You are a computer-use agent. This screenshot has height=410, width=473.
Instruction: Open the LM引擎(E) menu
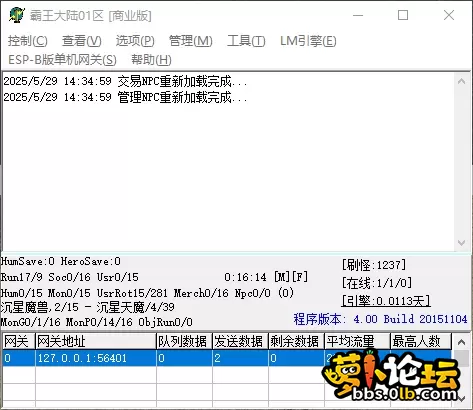[308, 41]
